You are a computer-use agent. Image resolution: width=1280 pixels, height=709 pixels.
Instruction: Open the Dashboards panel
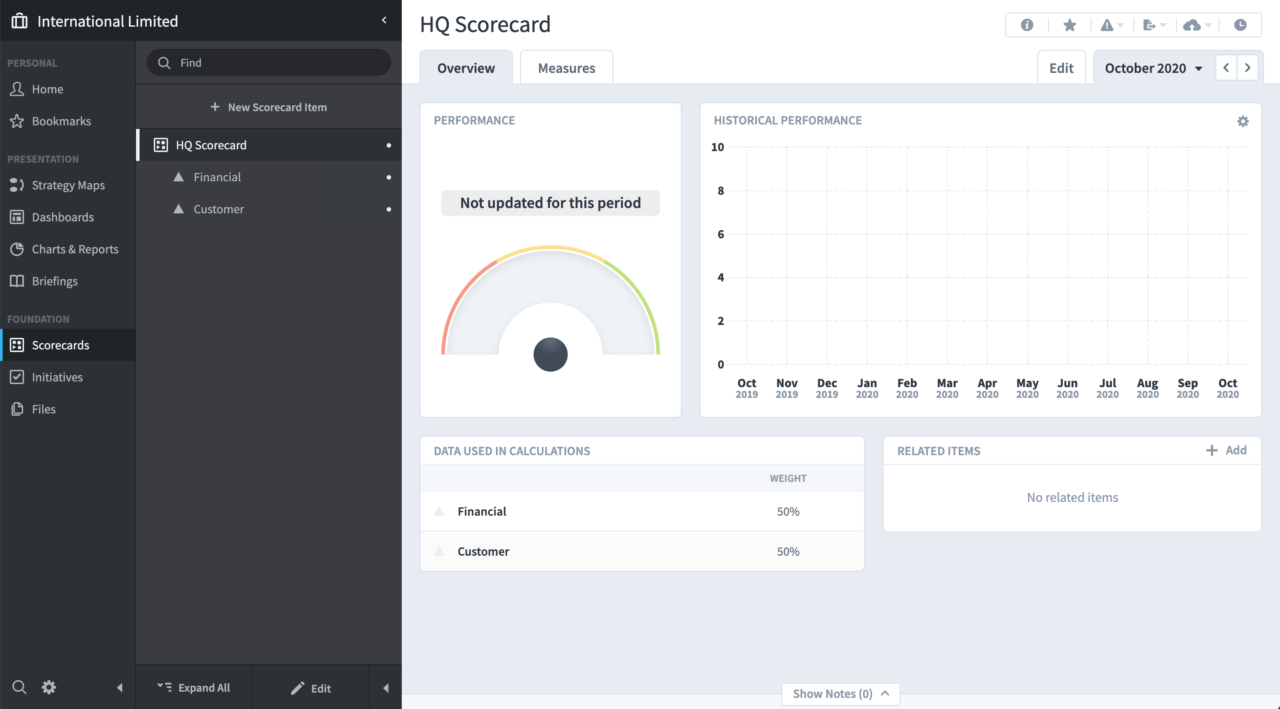pos(17,217)
